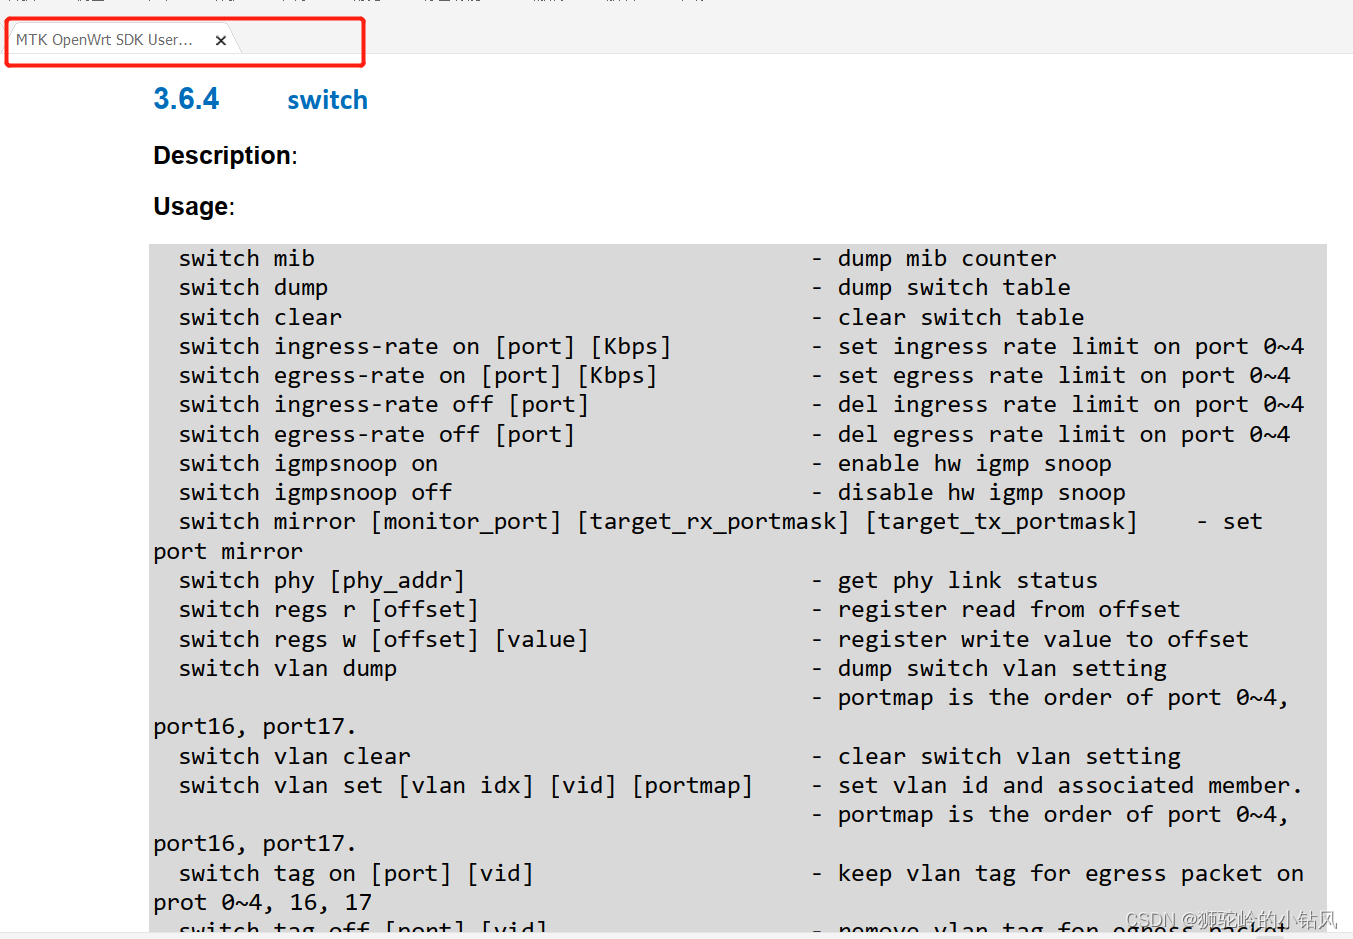Click 'dump mib counter' description
The width and height of the screenshot is (1353, 939).
[x=947, y=259]
